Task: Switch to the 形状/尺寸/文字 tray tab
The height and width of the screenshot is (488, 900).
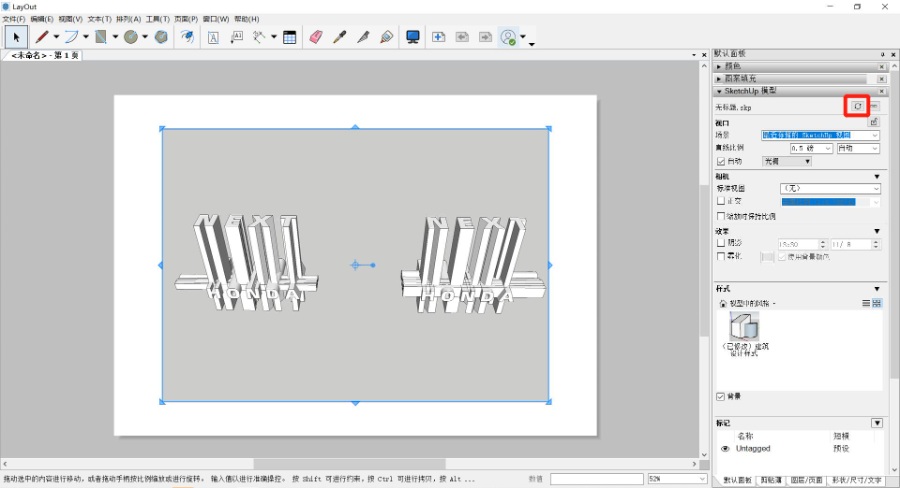Action: [856, 480]
